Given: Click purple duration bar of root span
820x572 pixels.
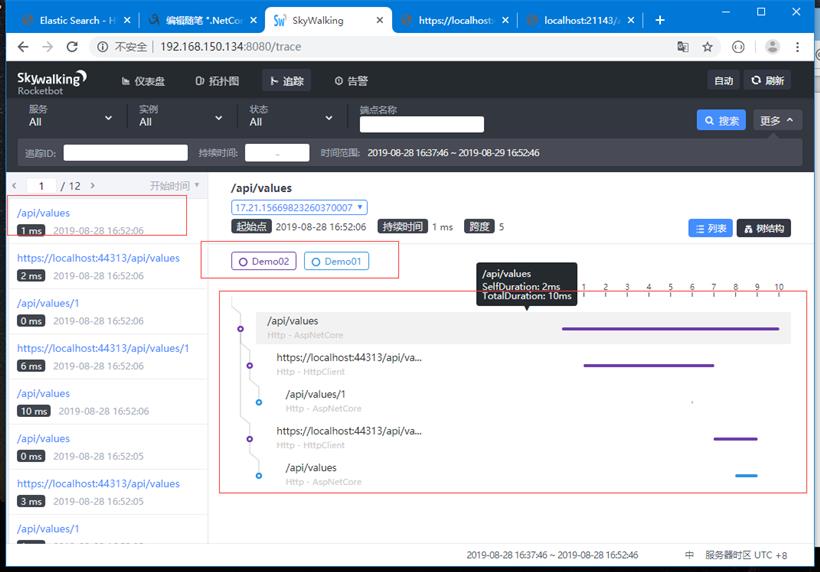Looking at the screenshot, I should (x=670, y=329).
